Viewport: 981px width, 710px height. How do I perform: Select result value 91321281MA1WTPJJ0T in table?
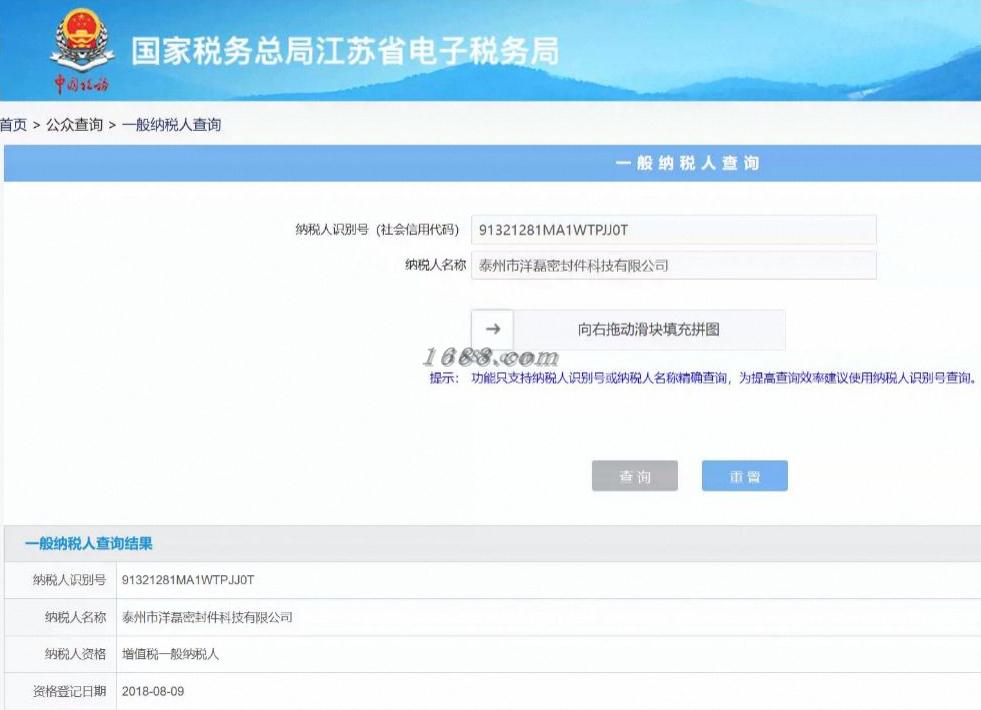pos(188,580)
